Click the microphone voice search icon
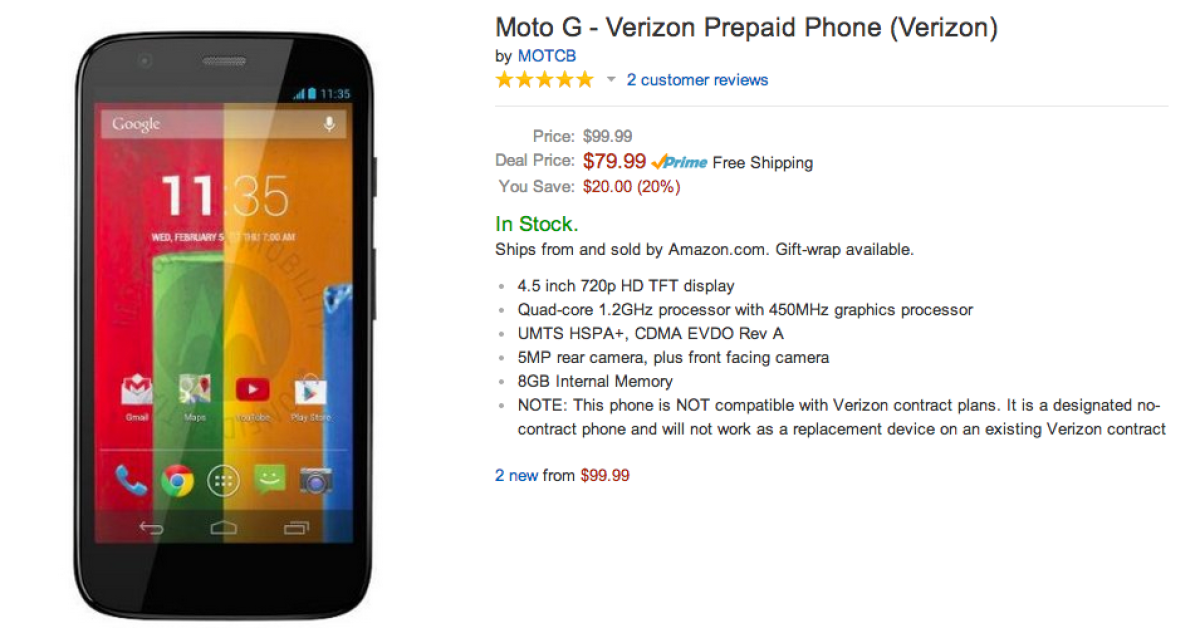1200x628 pixels. 329,124
